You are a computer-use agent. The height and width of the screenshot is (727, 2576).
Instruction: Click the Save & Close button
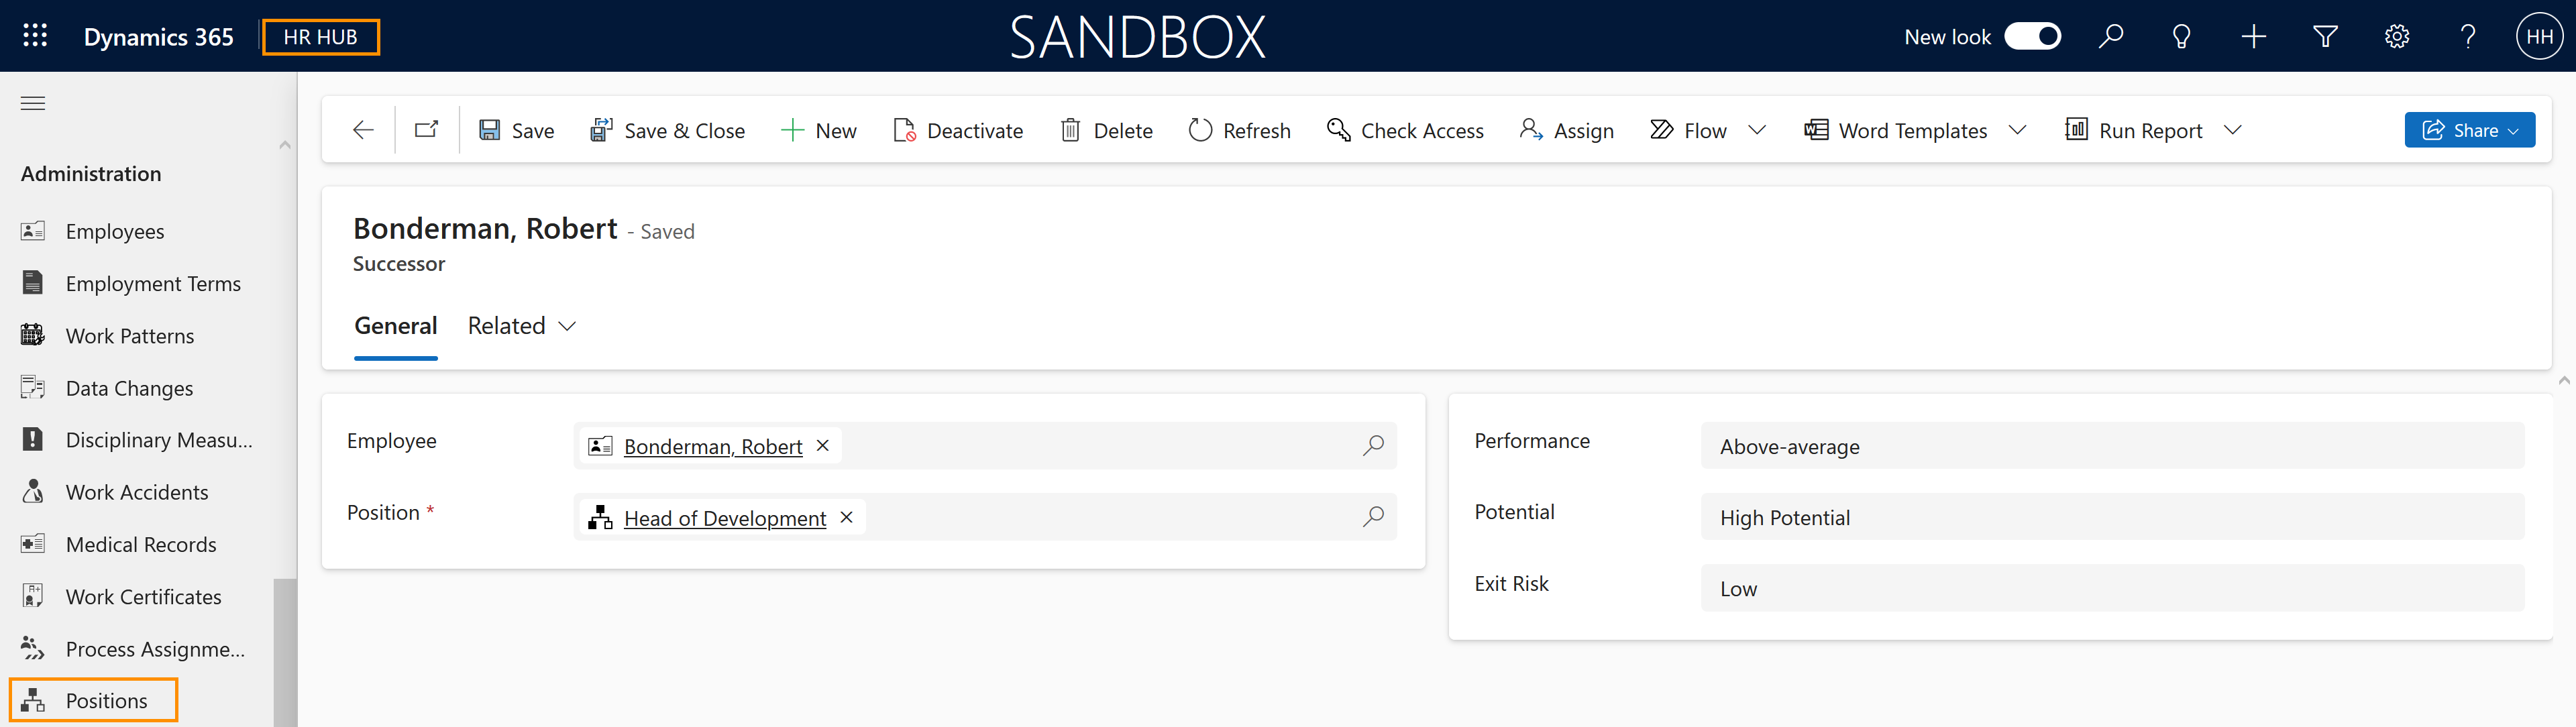pyautogui.click(x=667, y=130)
